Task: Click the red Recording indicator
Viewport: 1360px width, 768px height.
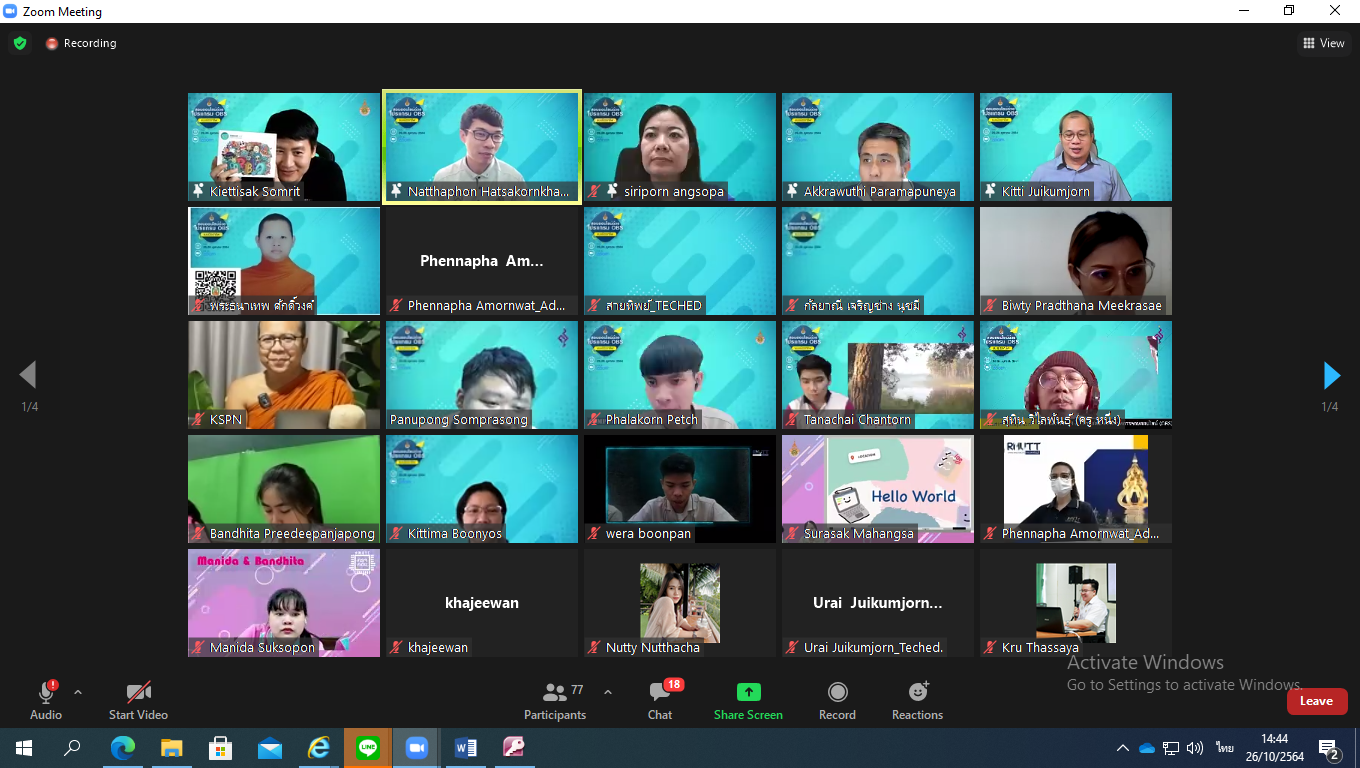Action: tap(81, 43)
